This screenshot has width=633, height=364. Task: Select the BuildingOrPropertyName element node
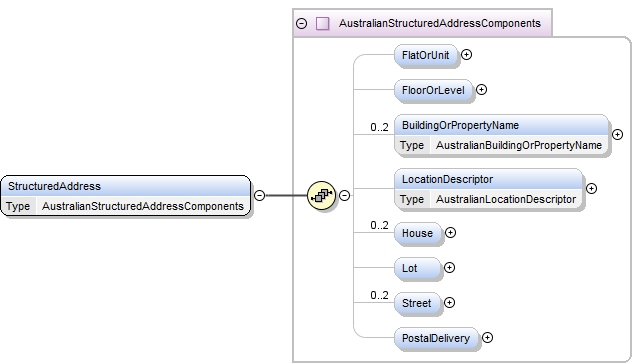[x=501, y=135]
